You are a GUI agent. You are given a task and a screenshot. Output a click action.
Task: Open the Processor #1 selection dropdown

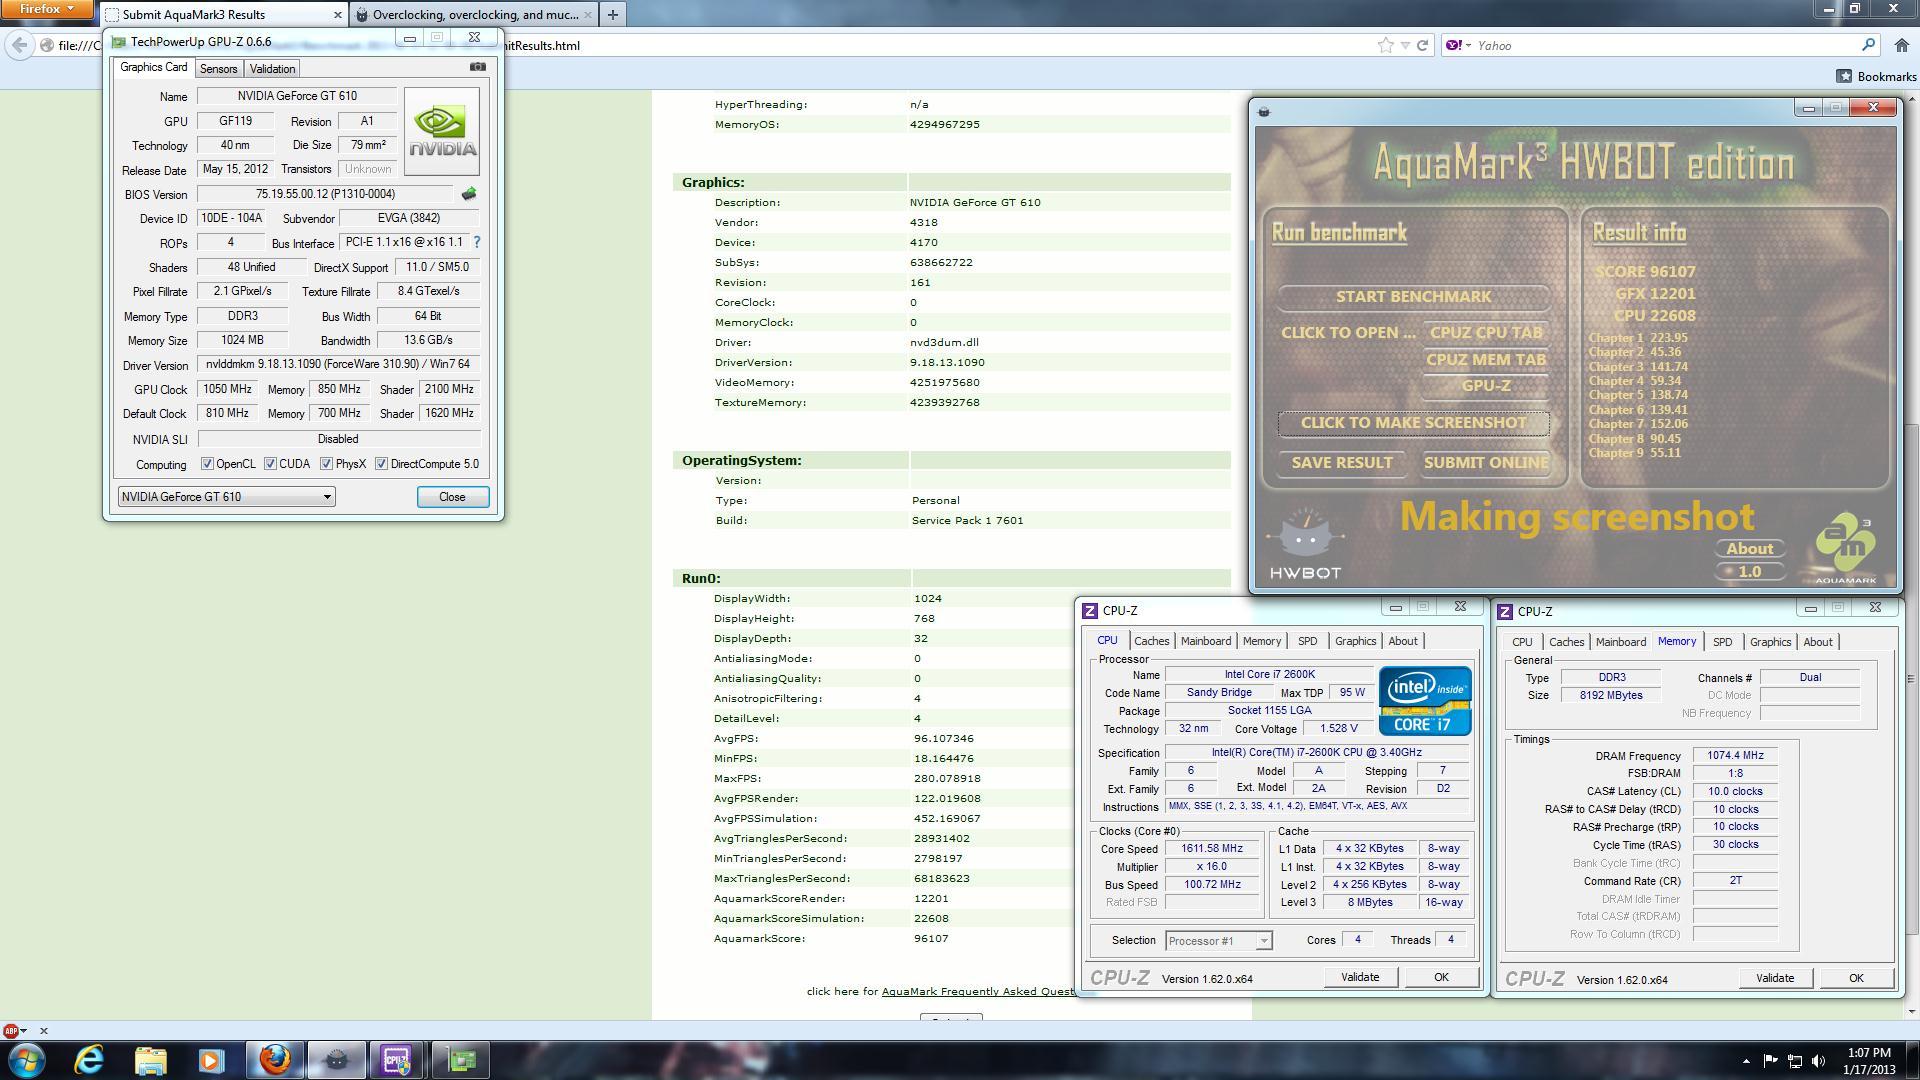(x=1218, y=941)
